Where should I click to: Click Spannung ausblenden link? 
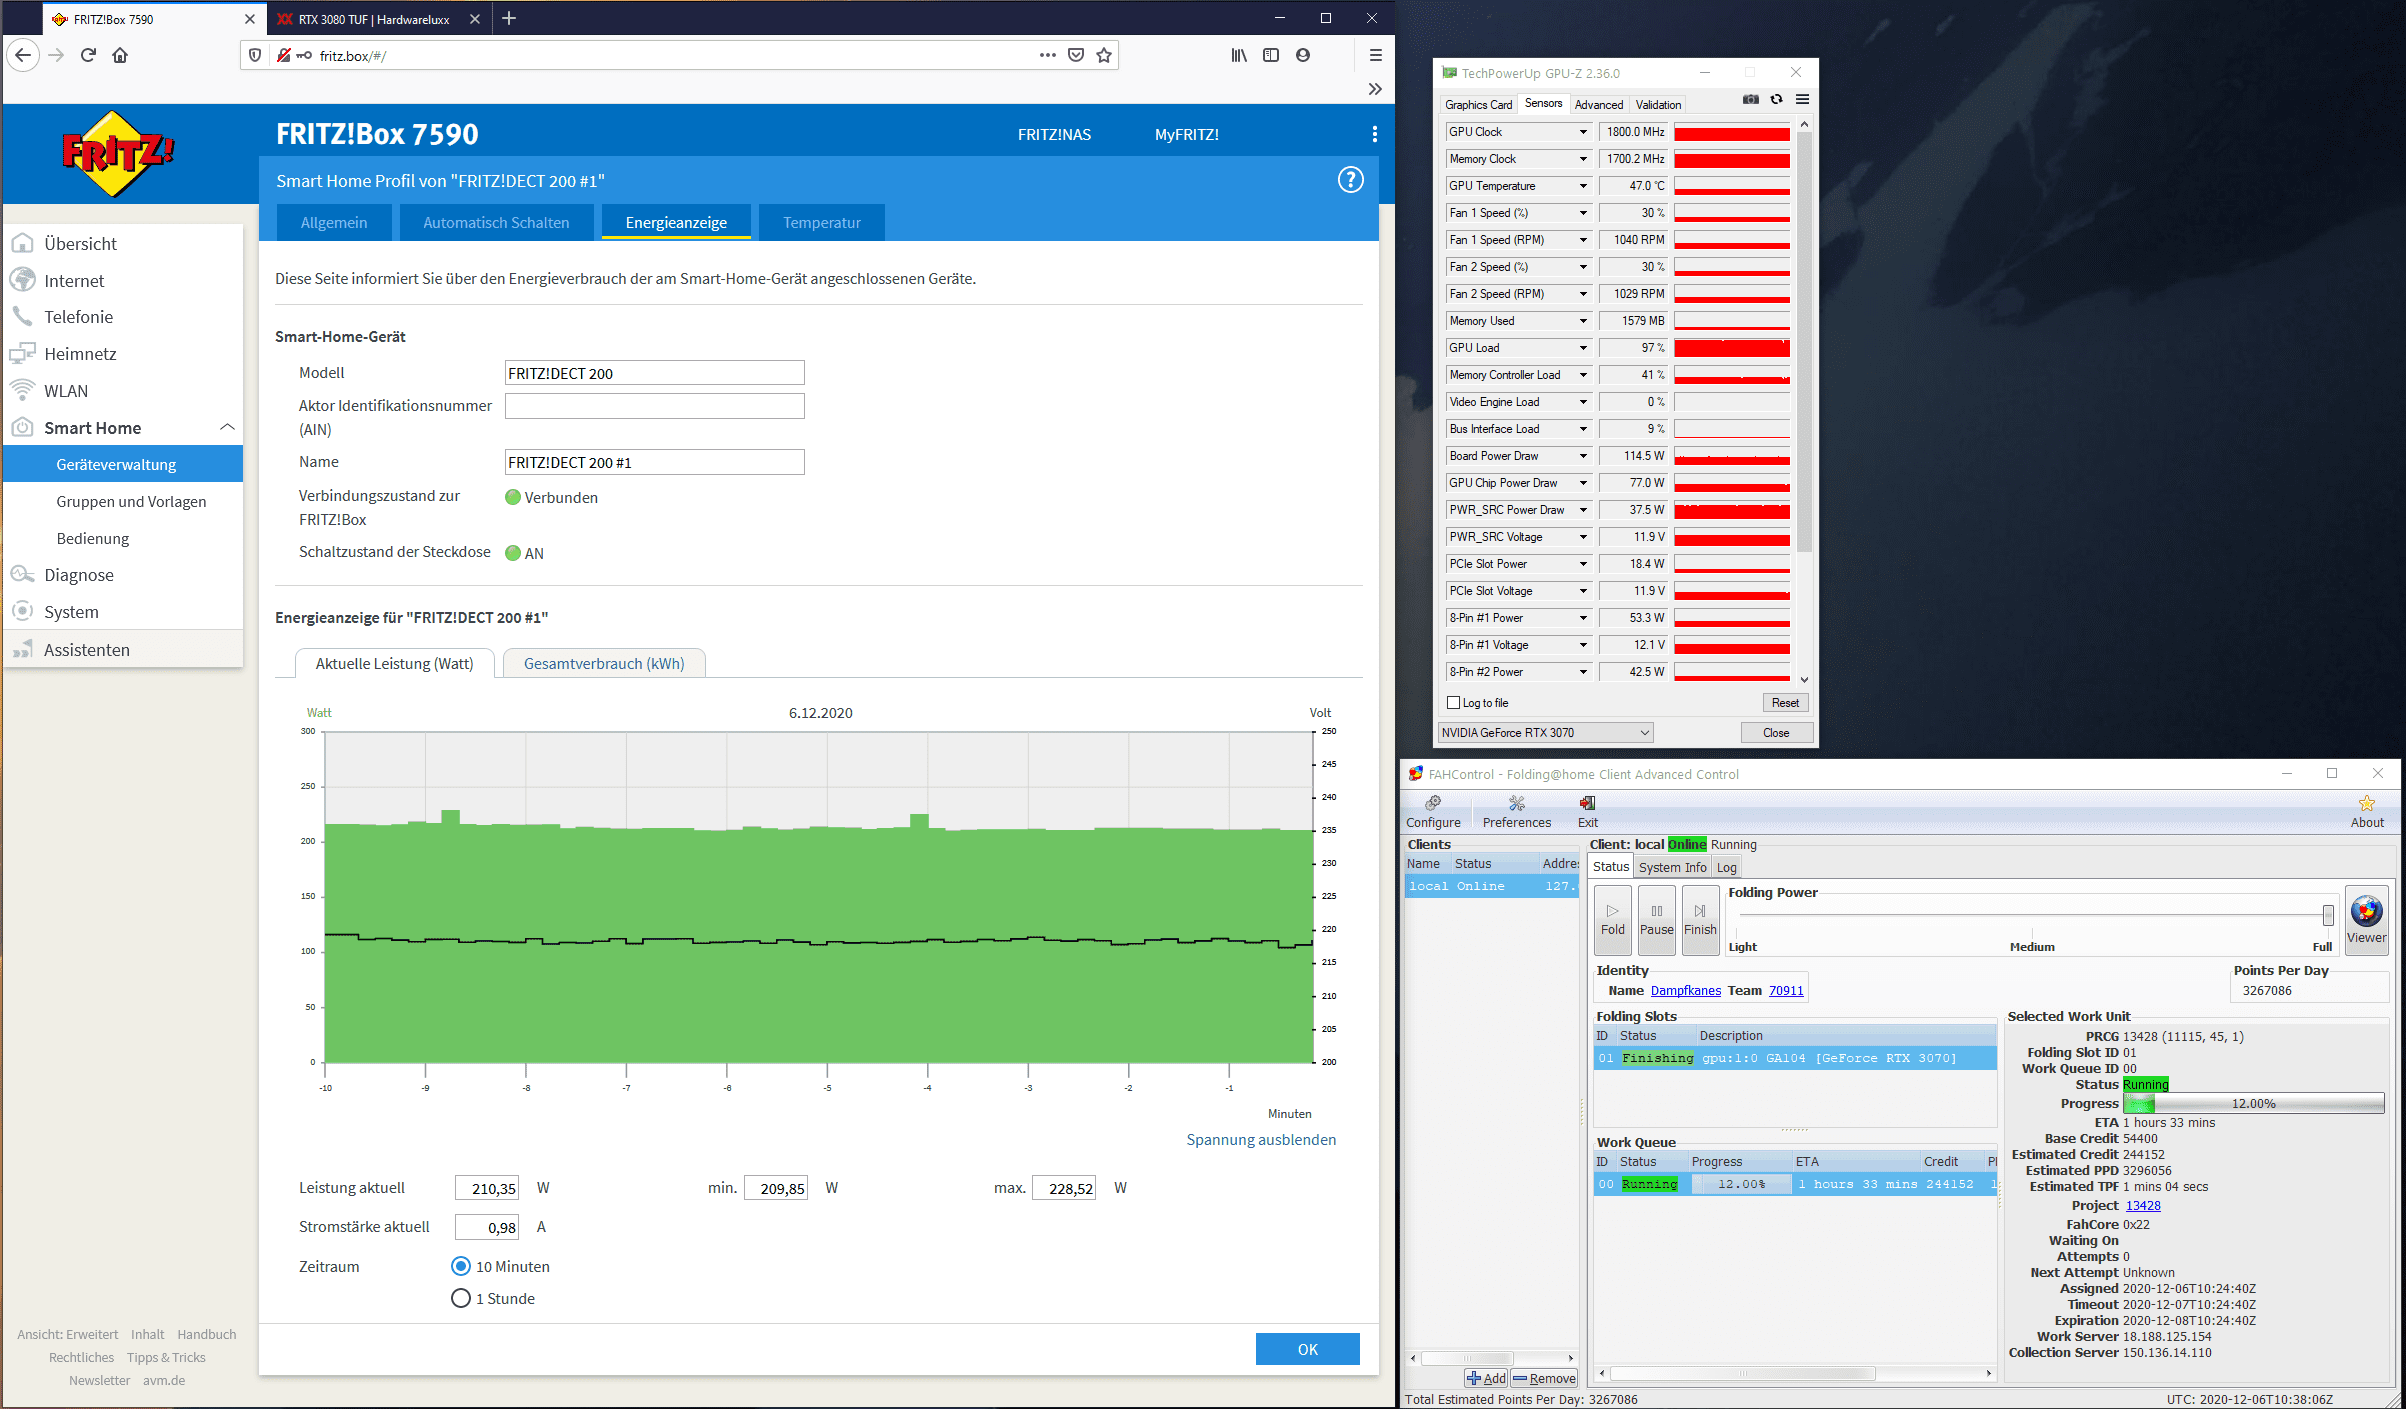click(x=1261, y=1139)
